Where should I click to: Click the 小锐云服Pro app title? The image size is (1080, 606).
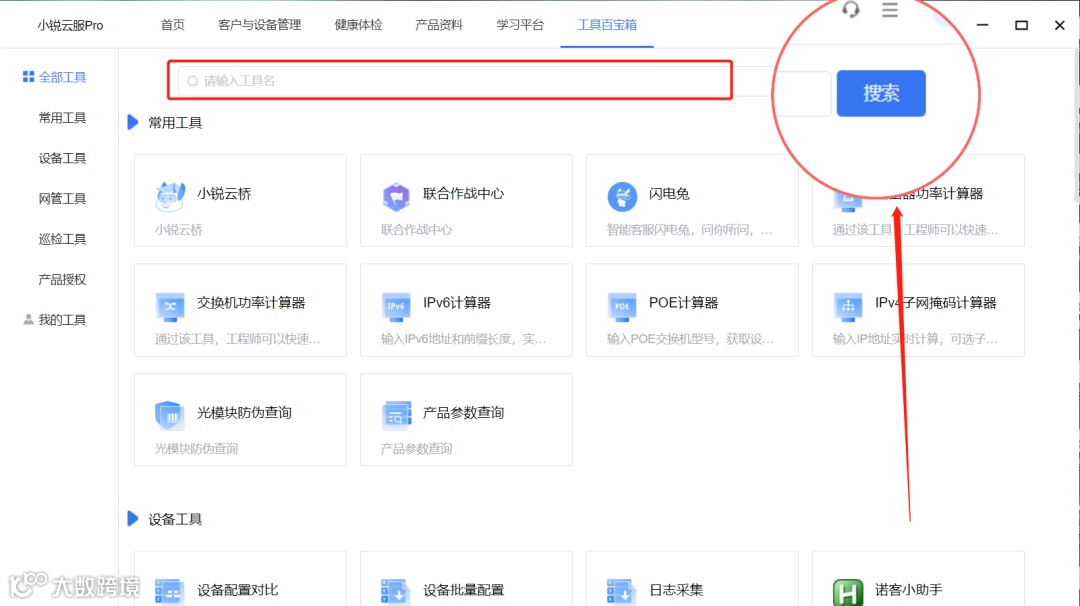(70, 25)
